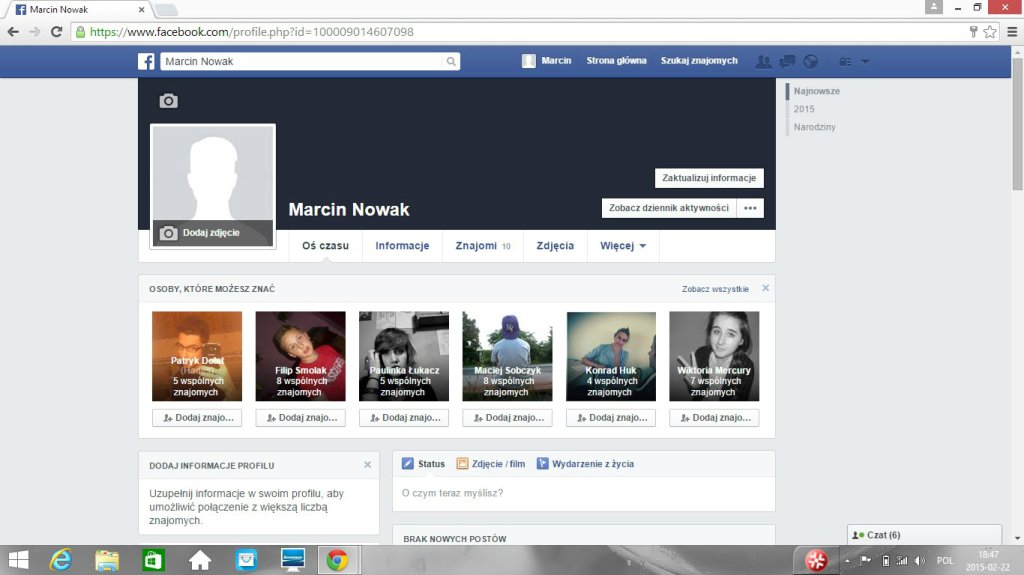Expand account settings dropdown arrow
Viewport: 1024px width, 575px height.
(x=865, y=61)
